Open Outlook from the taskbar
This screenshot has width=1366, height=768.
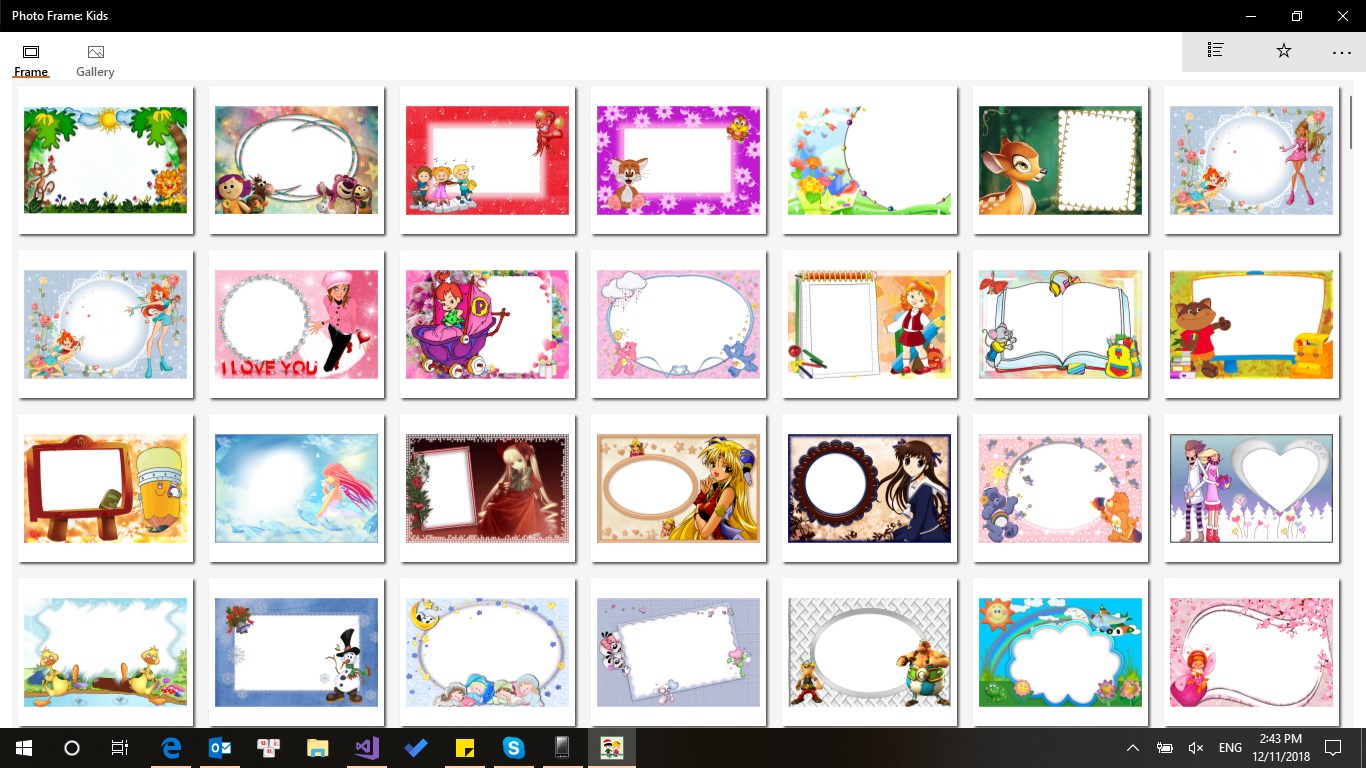[220, 748]
